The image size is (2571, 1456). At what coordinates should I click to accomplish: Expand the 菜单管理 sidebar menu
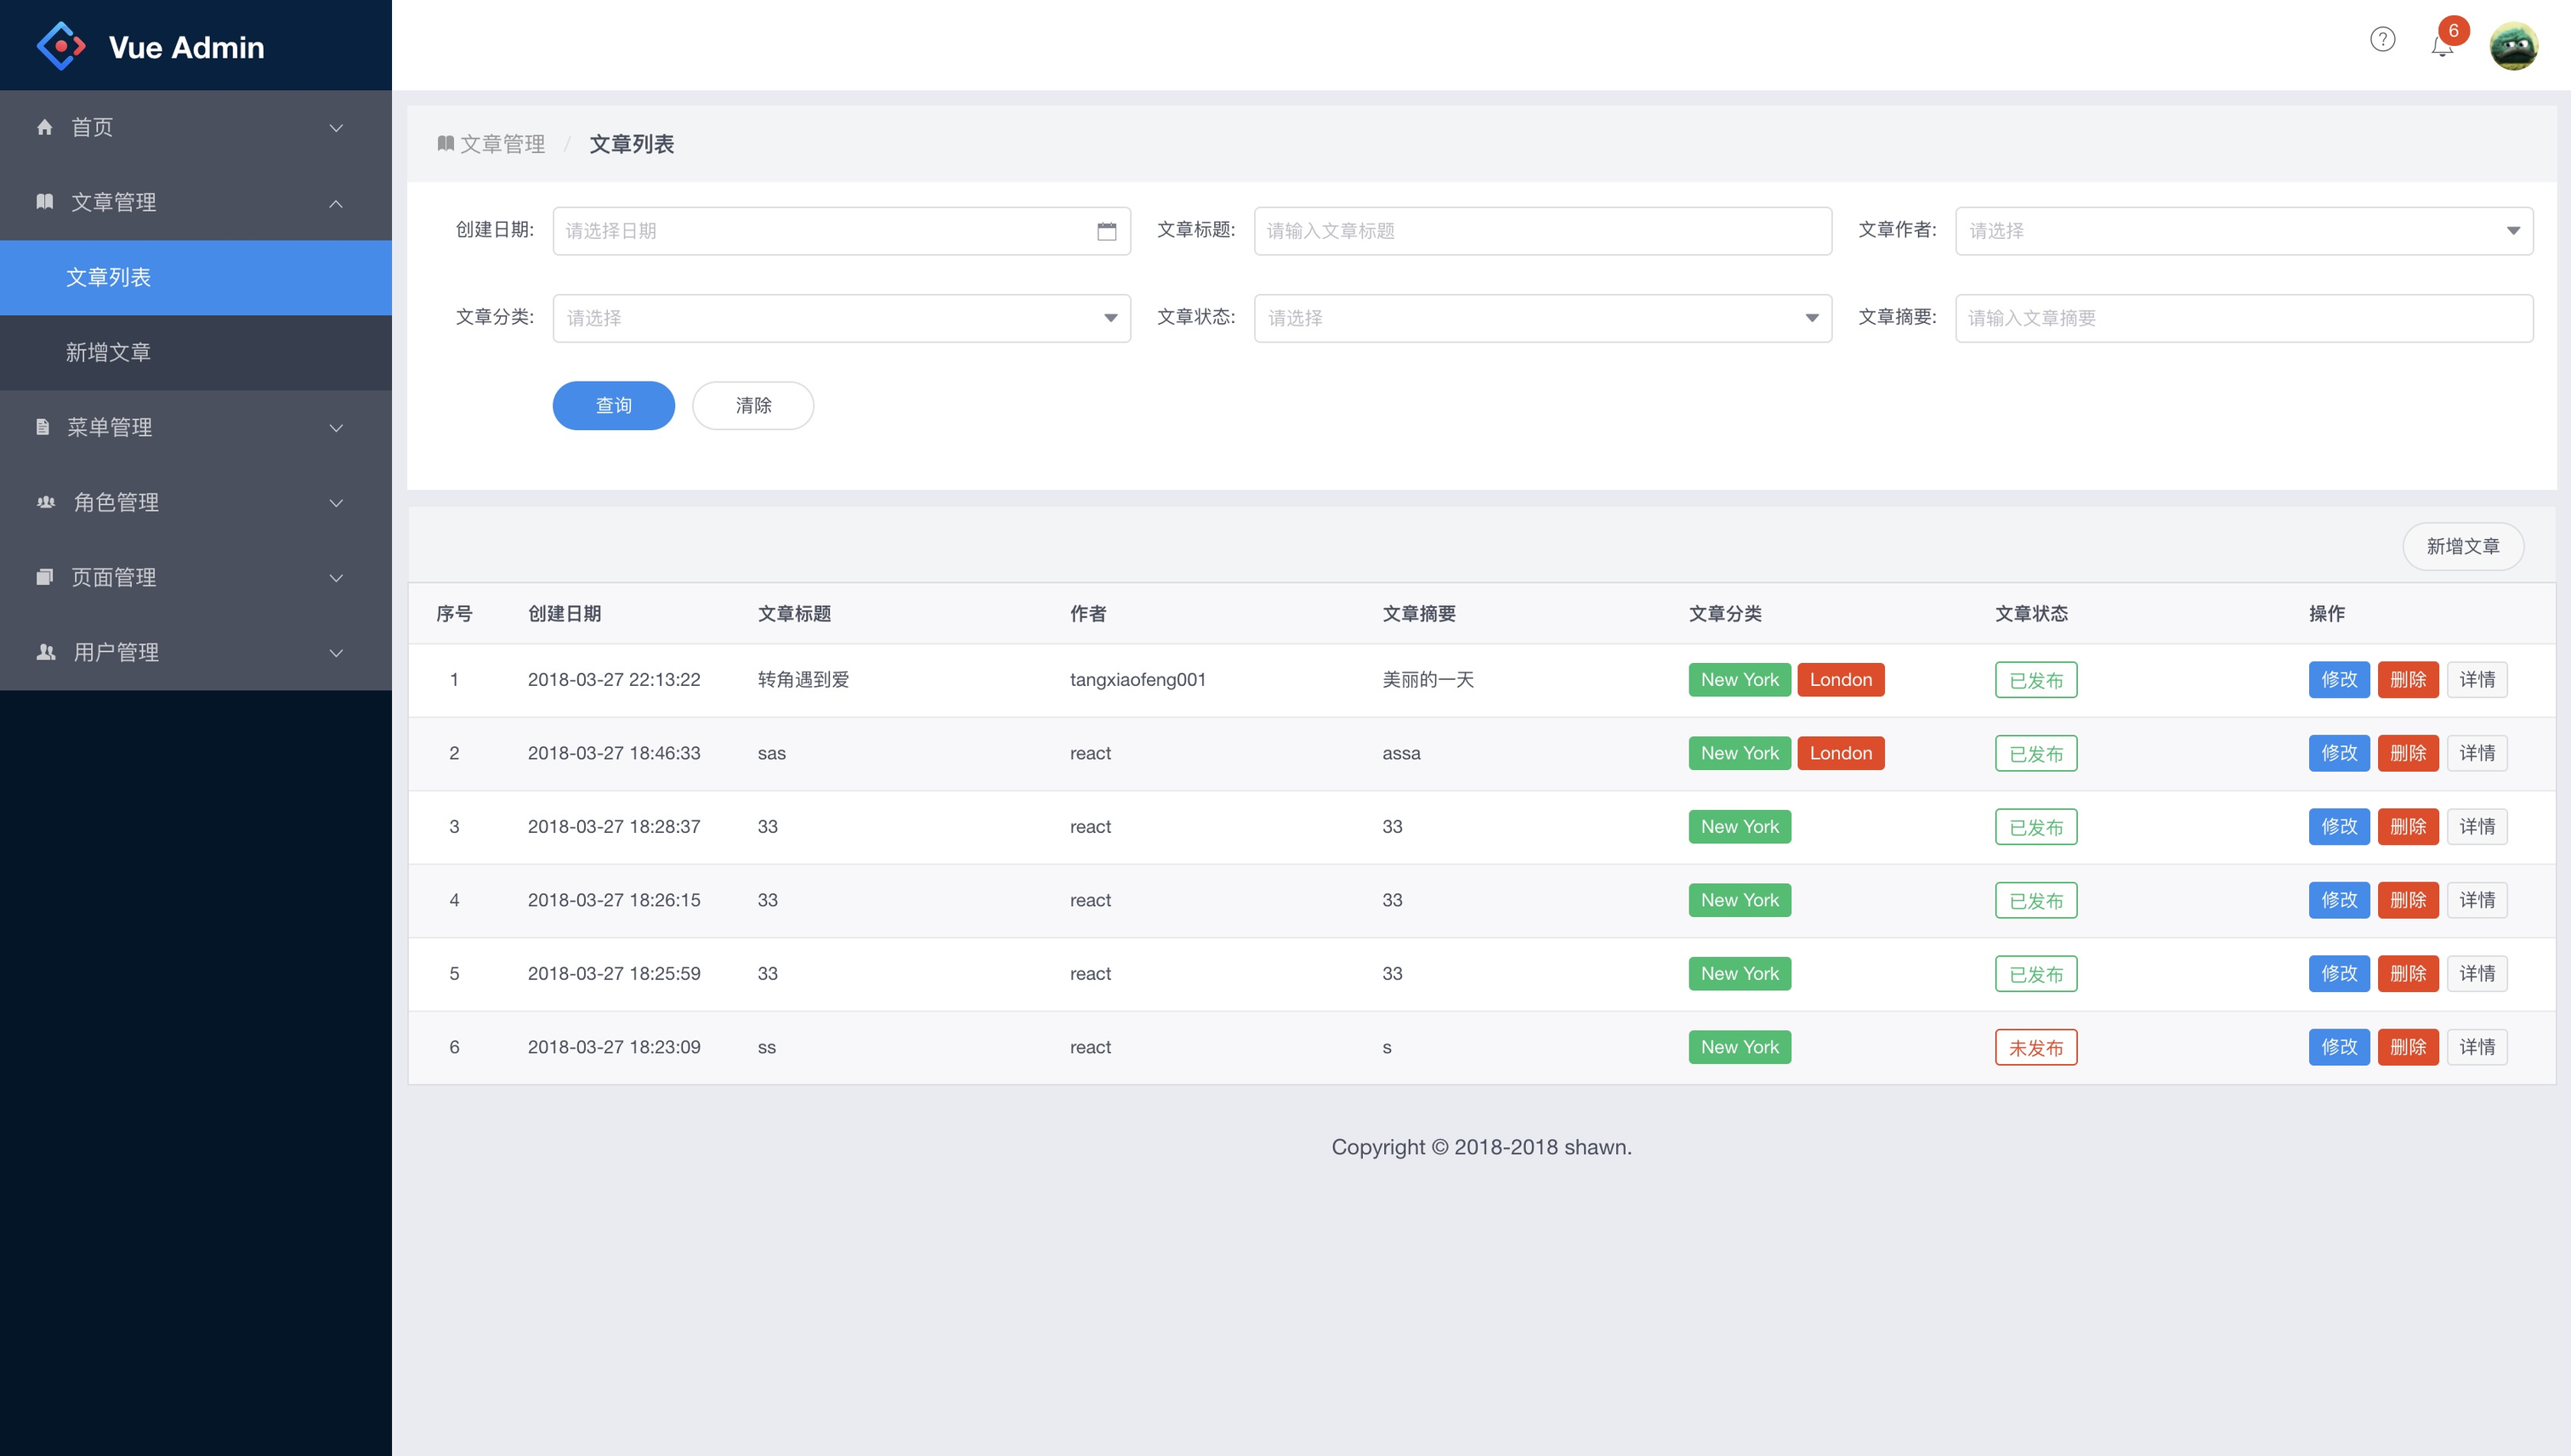pos(195,427)
